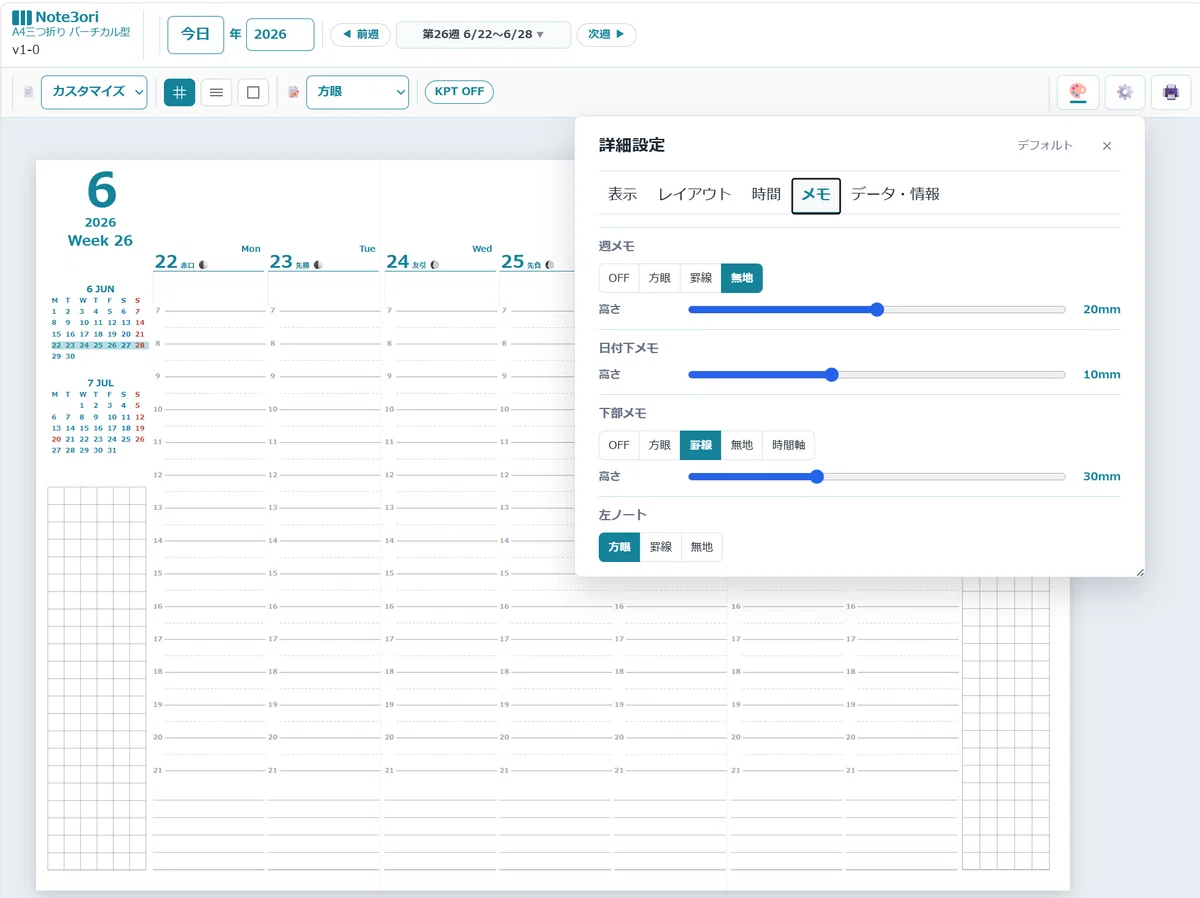Select the grid view icon in toolbar

179,92
